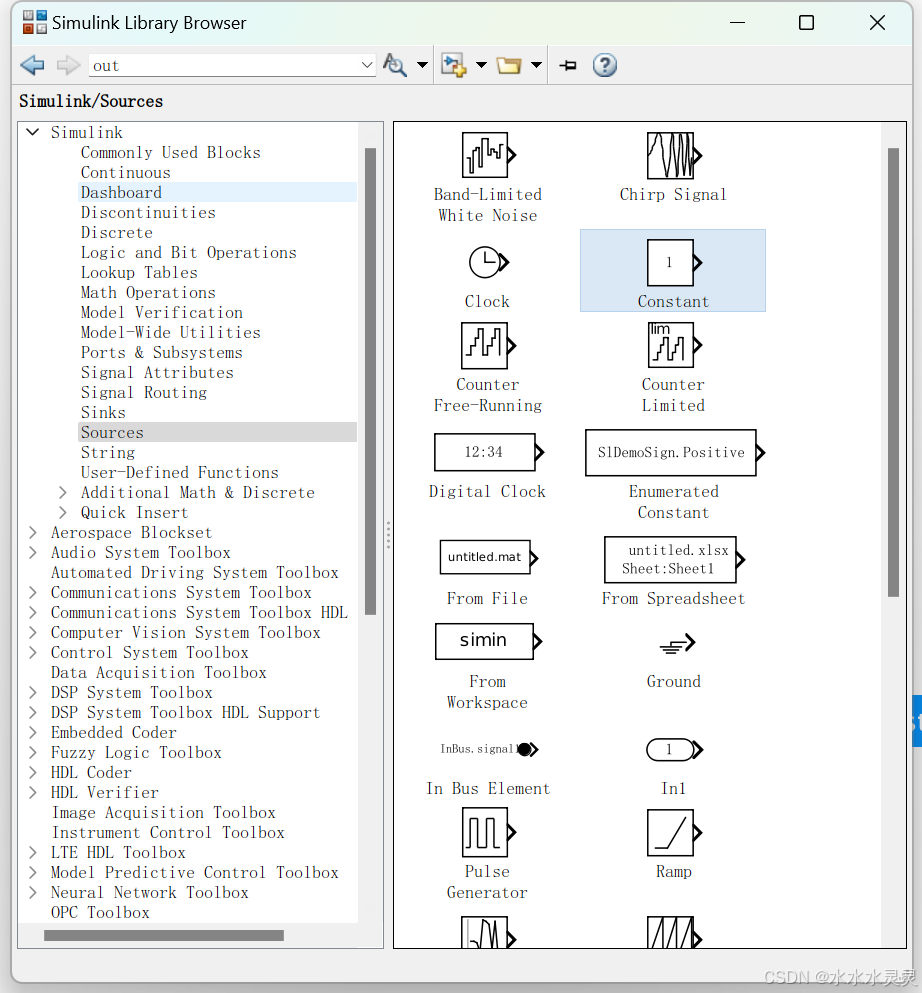This screenshot has width=922, height=993.
Task: Select the Ramp block icon
Action: point(674,832)
